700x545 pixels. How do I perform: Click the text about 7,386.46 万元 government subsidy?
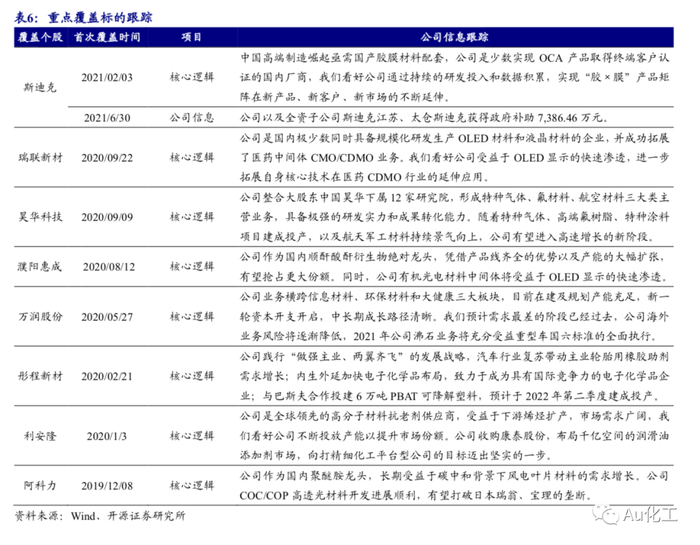click(x=424, y=118)
